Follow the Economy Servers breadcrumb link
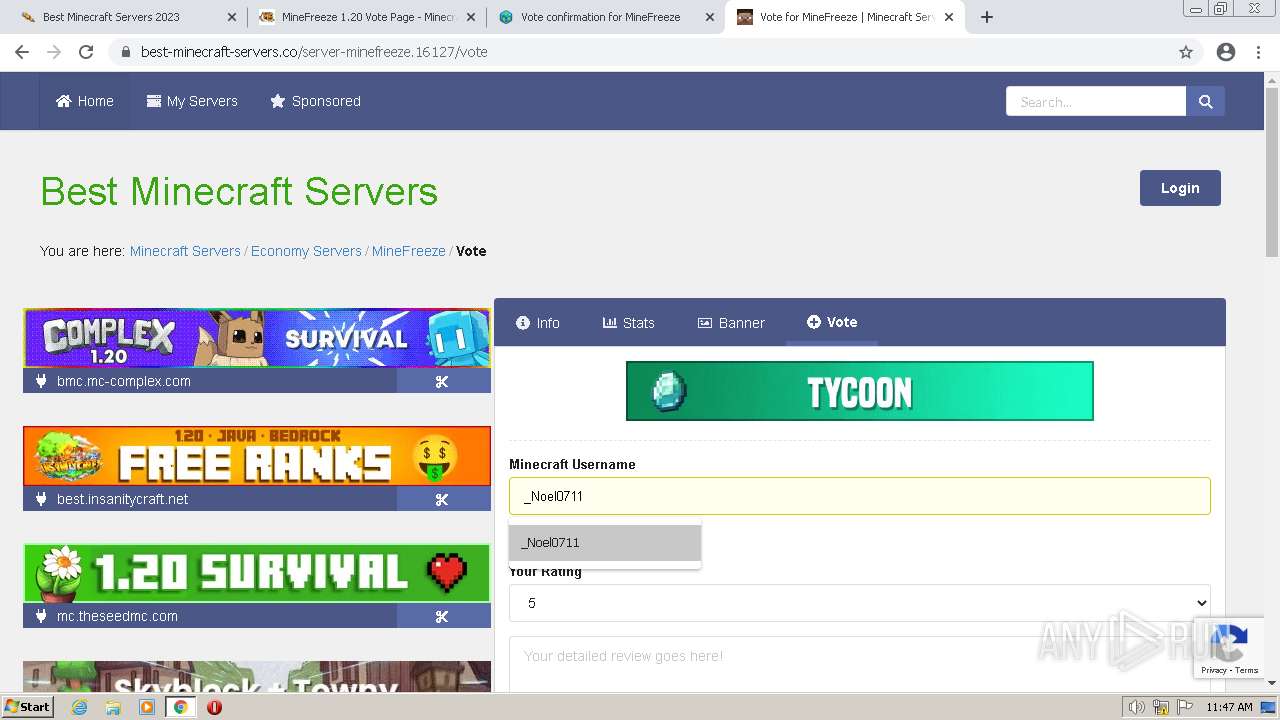The width and height of the screenshot is (1280, 720). tap(306, 251)
